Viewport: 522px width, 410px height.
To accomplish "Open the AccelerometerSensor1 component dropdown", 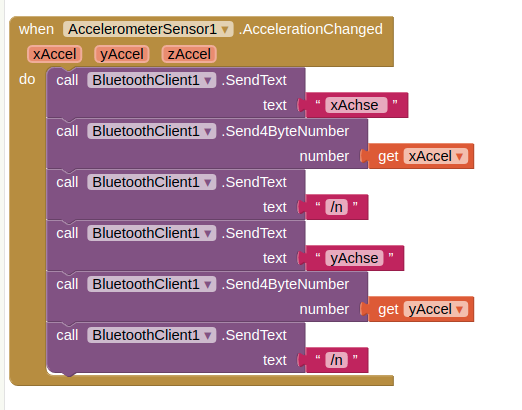I will pyautogui.click(x=148, y=29).
